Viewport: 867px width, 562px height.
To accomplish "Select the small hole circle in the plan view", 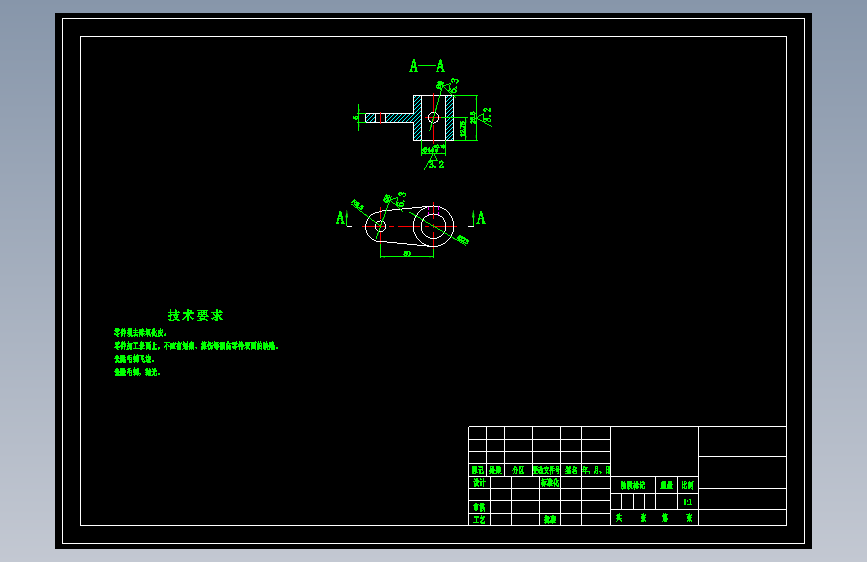I will 380,226.
